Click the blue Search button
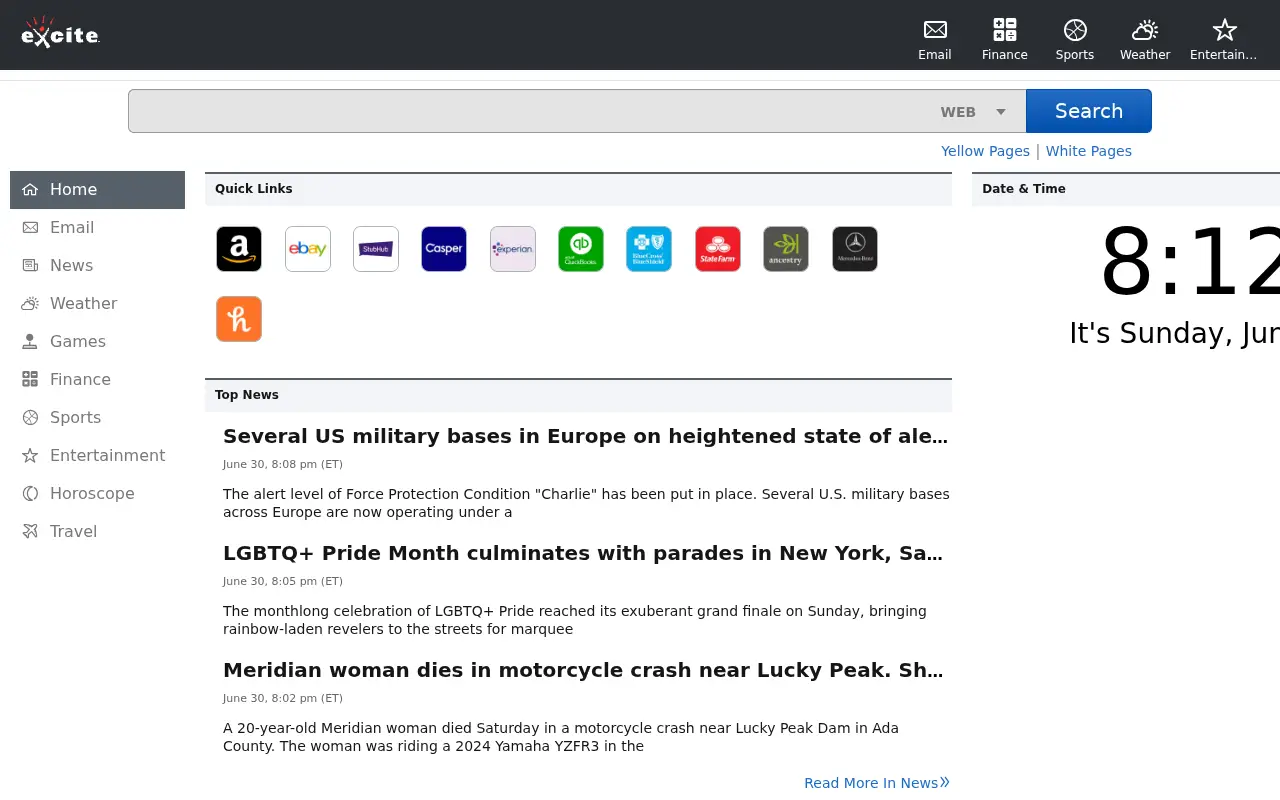 click(x=1089, y=111)
